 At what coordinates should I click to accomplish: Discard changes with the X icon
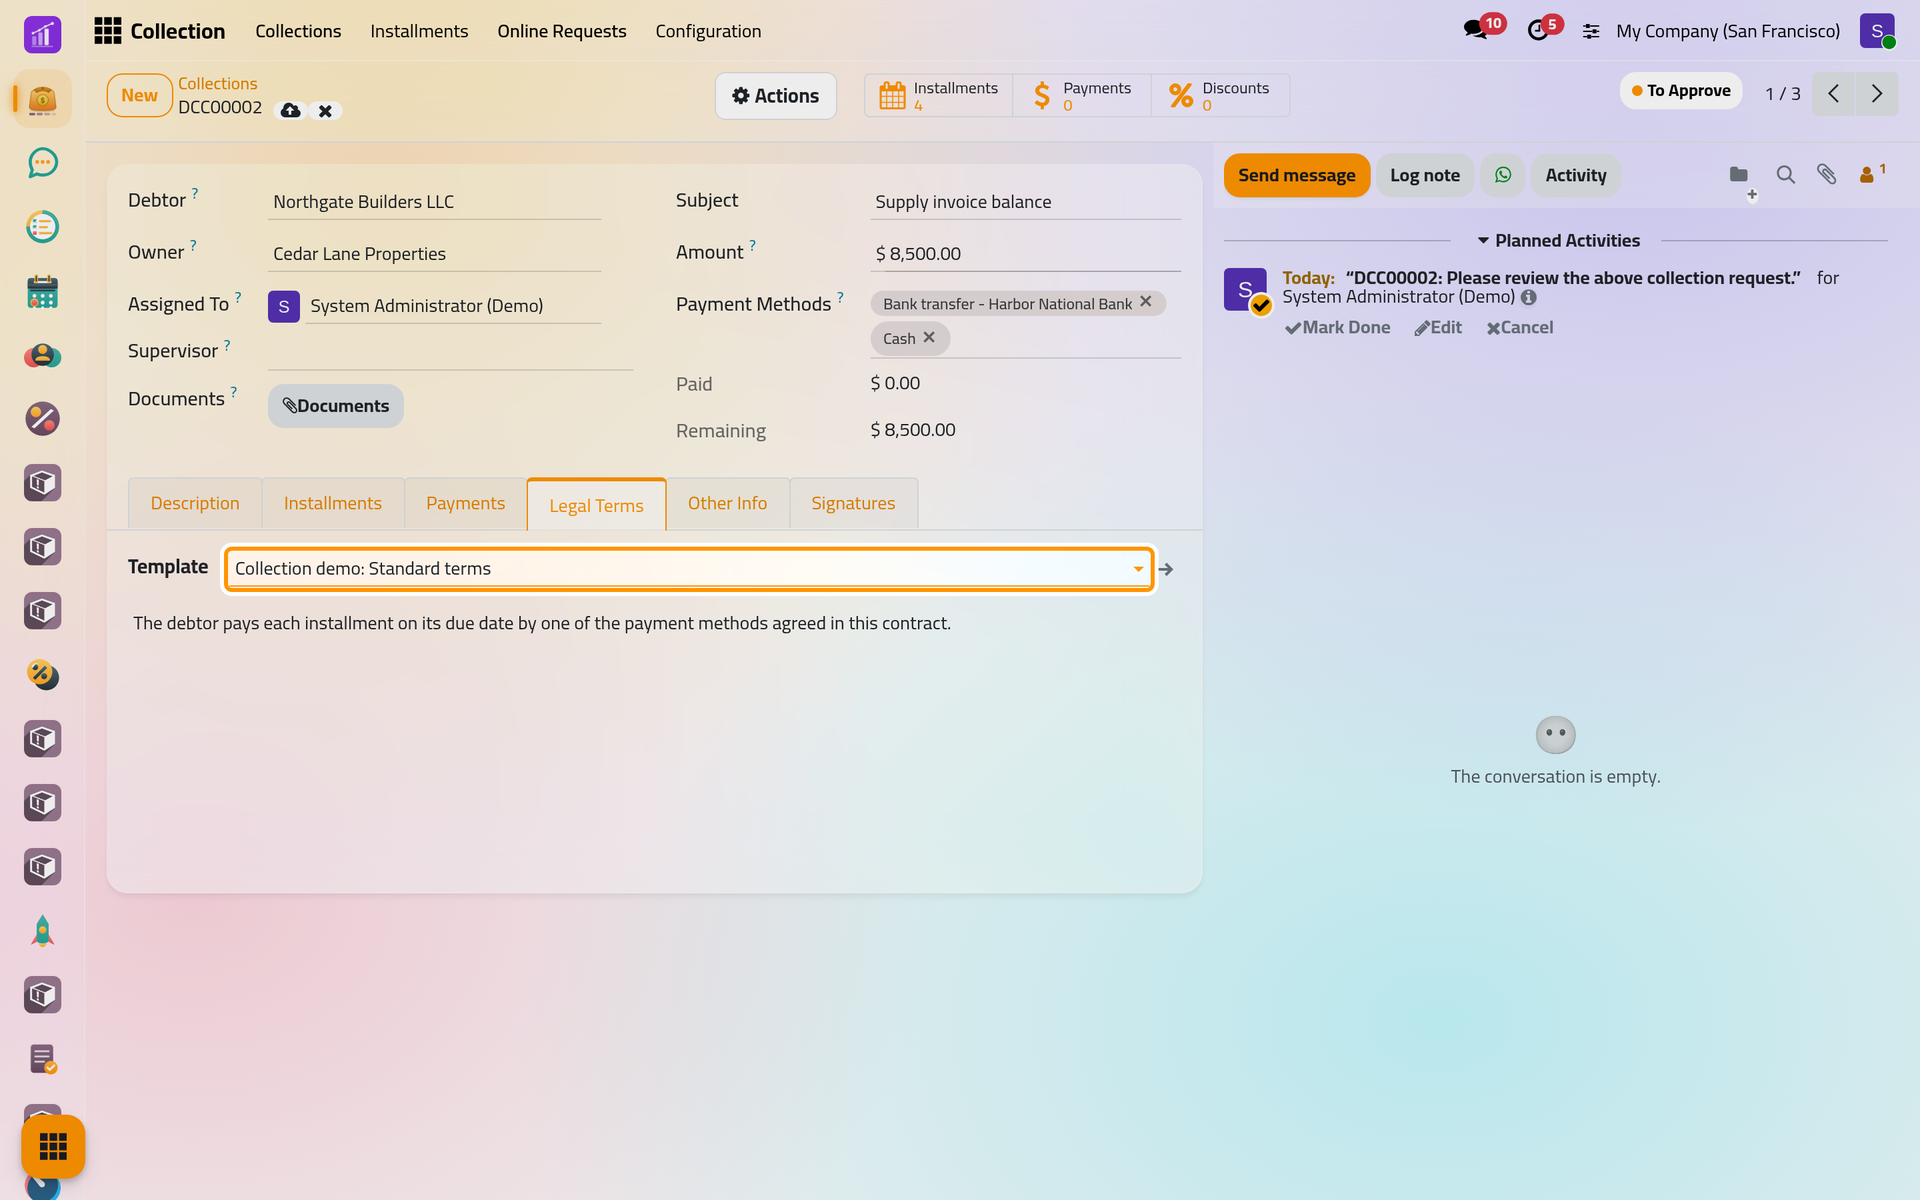(x=325, y=111)
